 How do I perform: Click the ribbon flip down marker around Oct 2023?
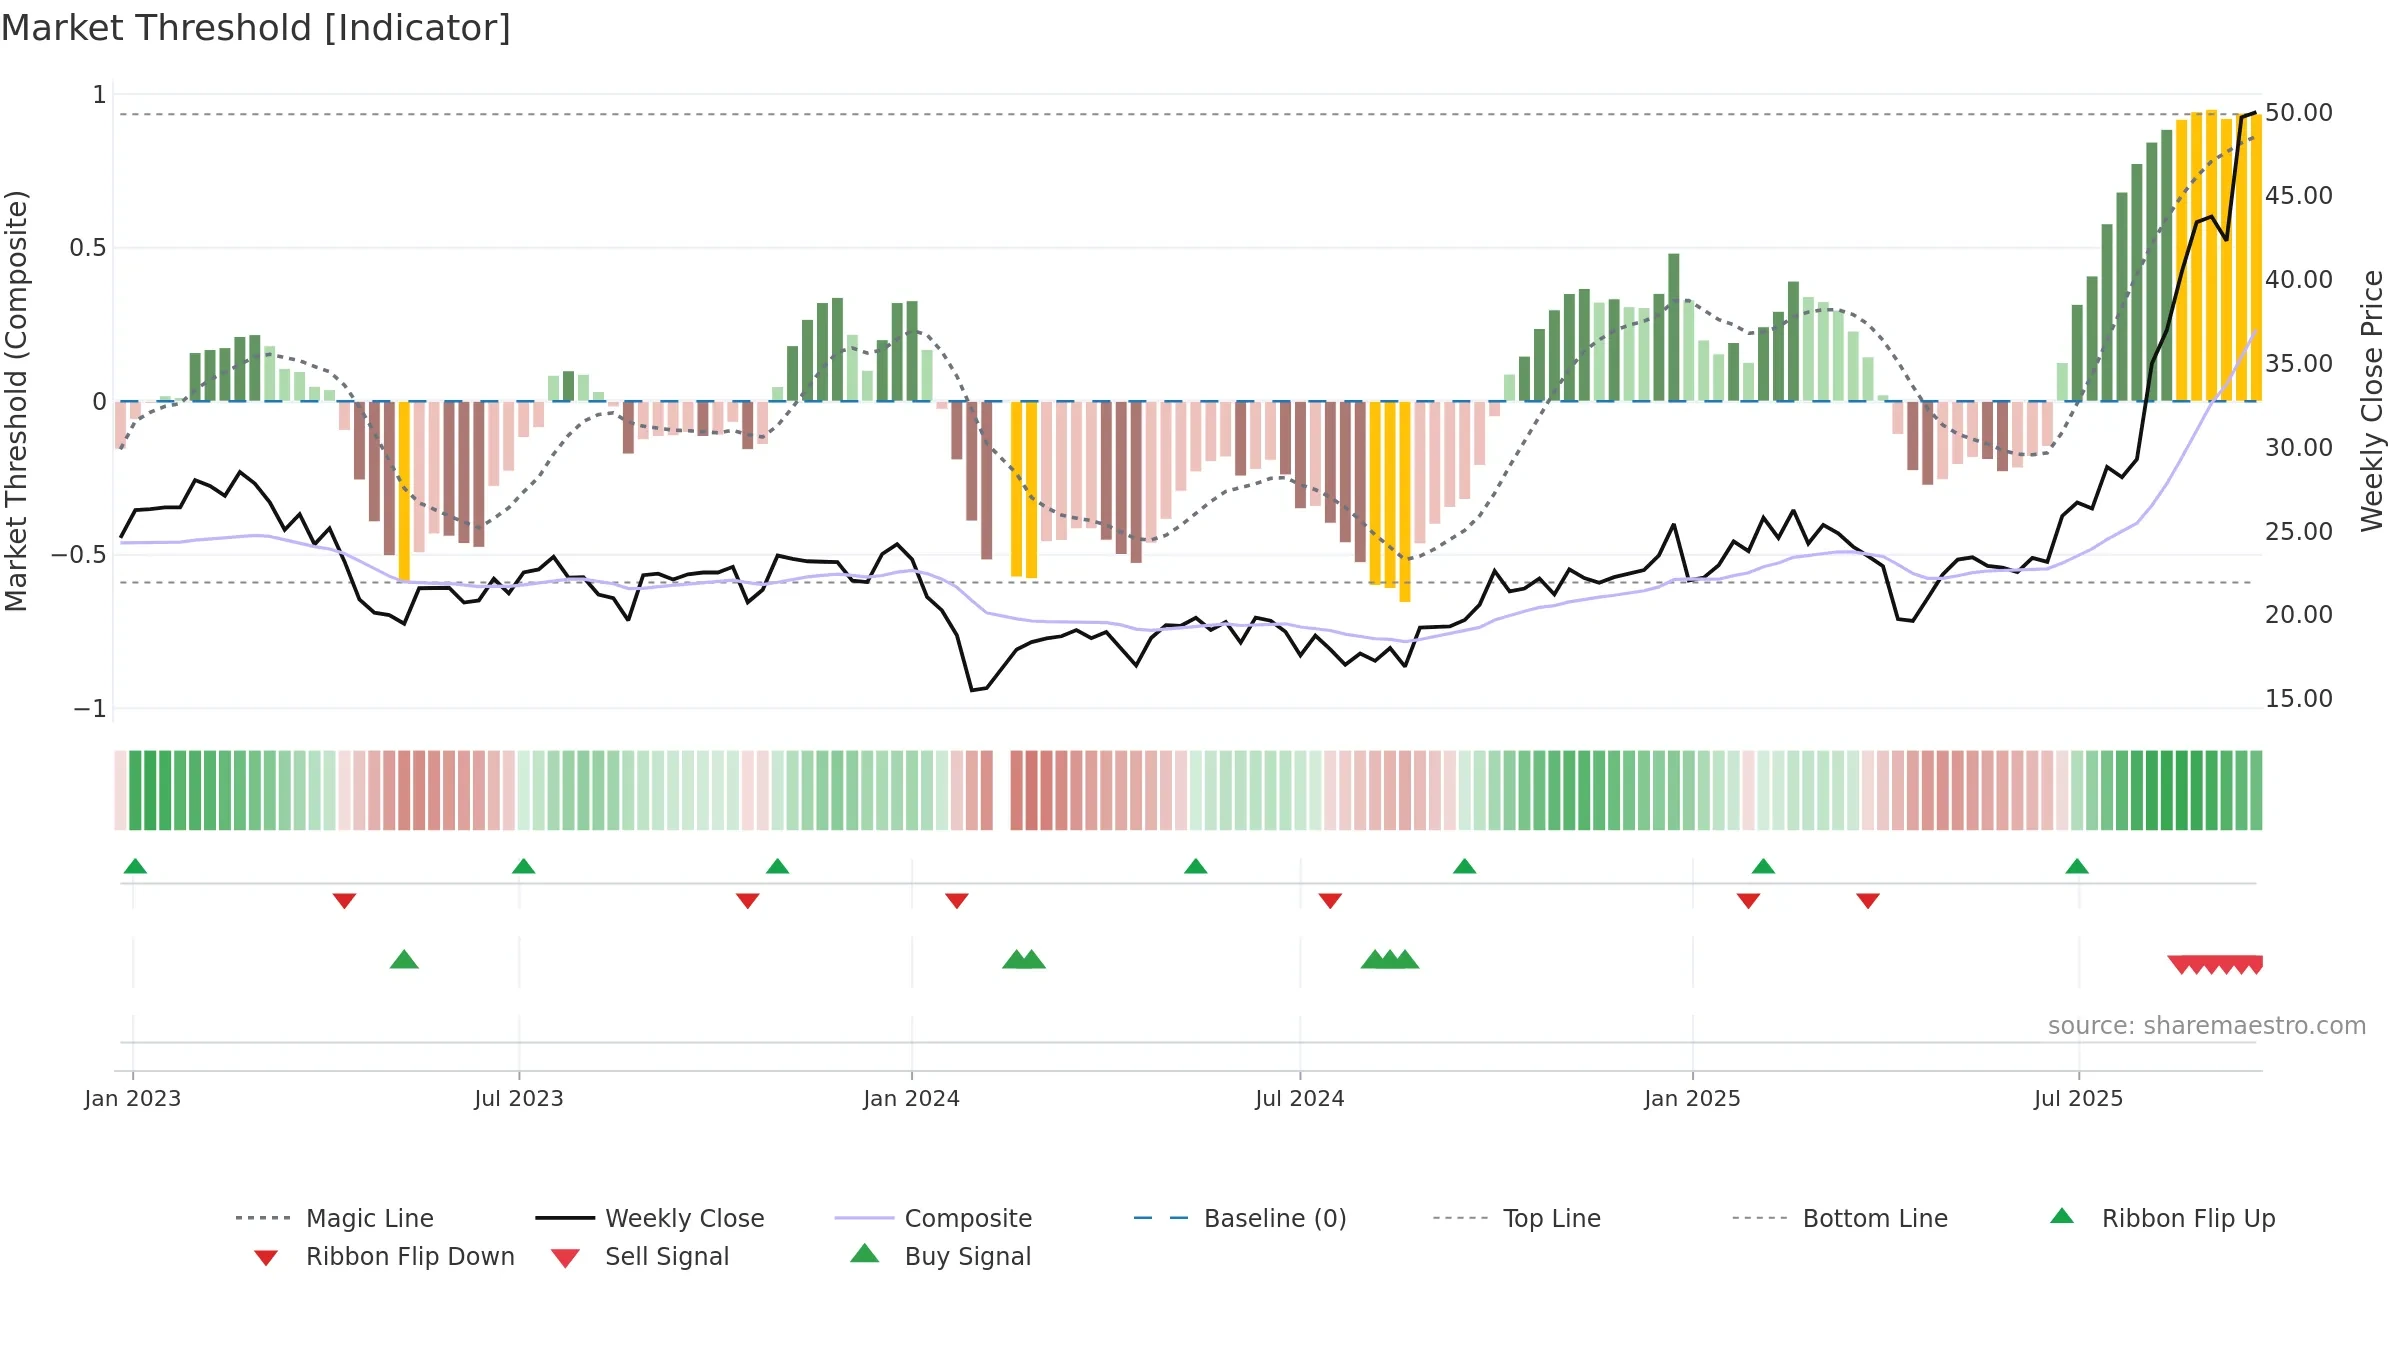pyautogui.click(x=747, y=900)
